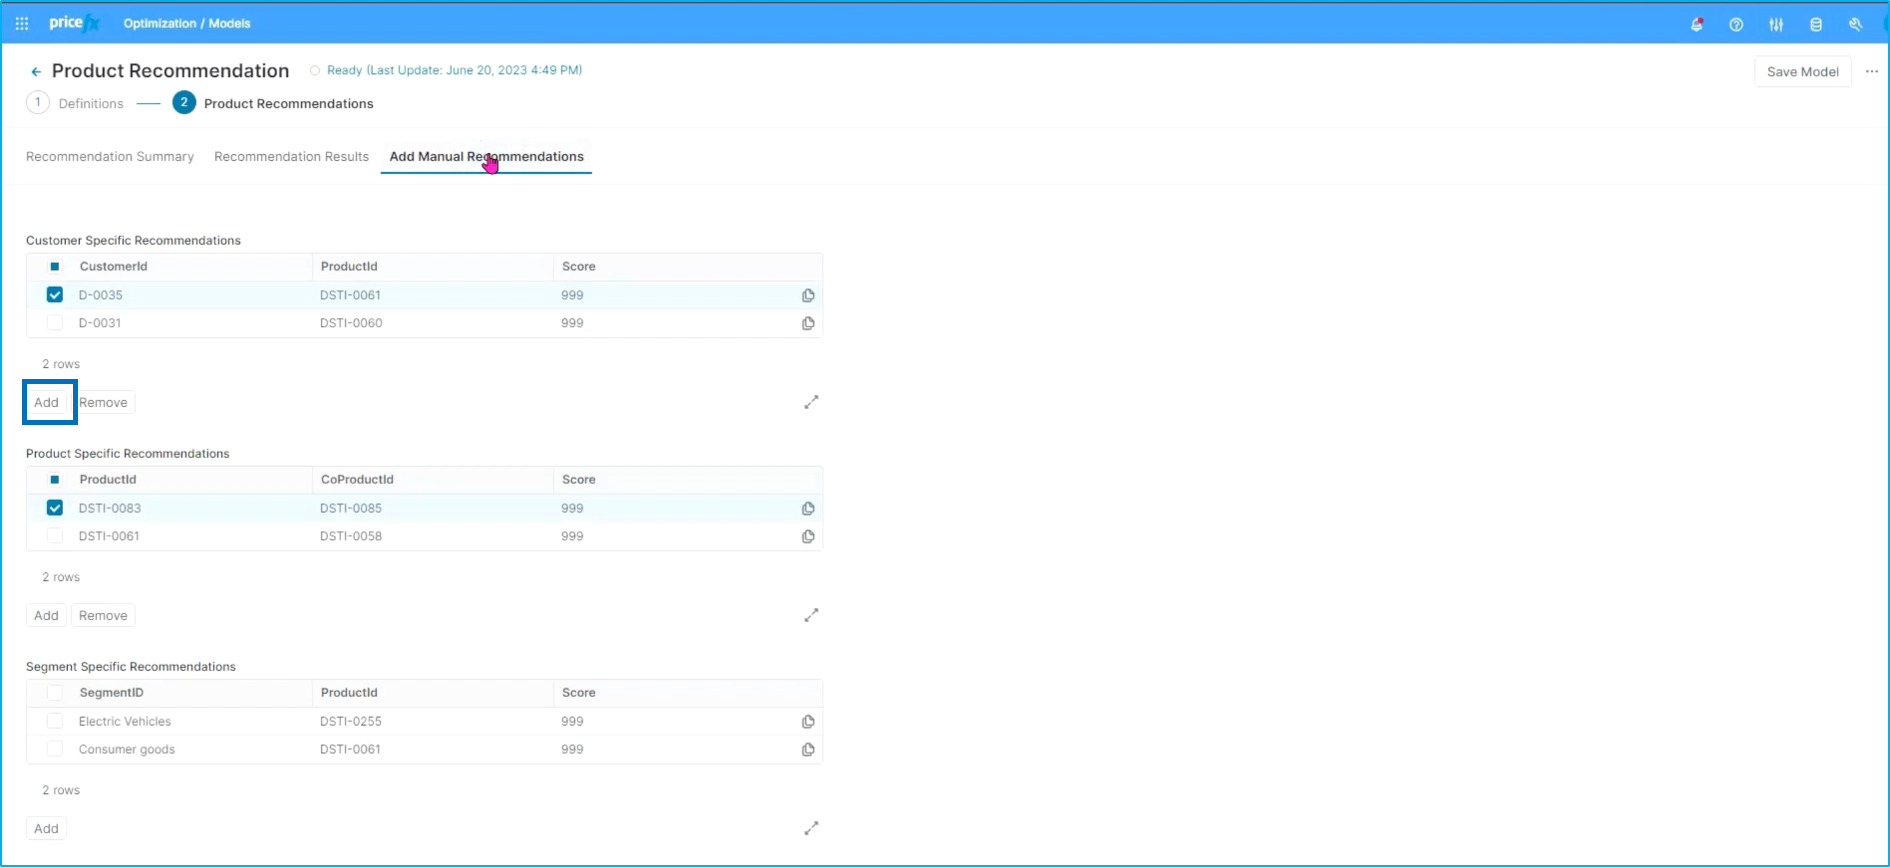
Task: Duplicate the D-0031 row with copy icon
Action: (x=808, y=323)
